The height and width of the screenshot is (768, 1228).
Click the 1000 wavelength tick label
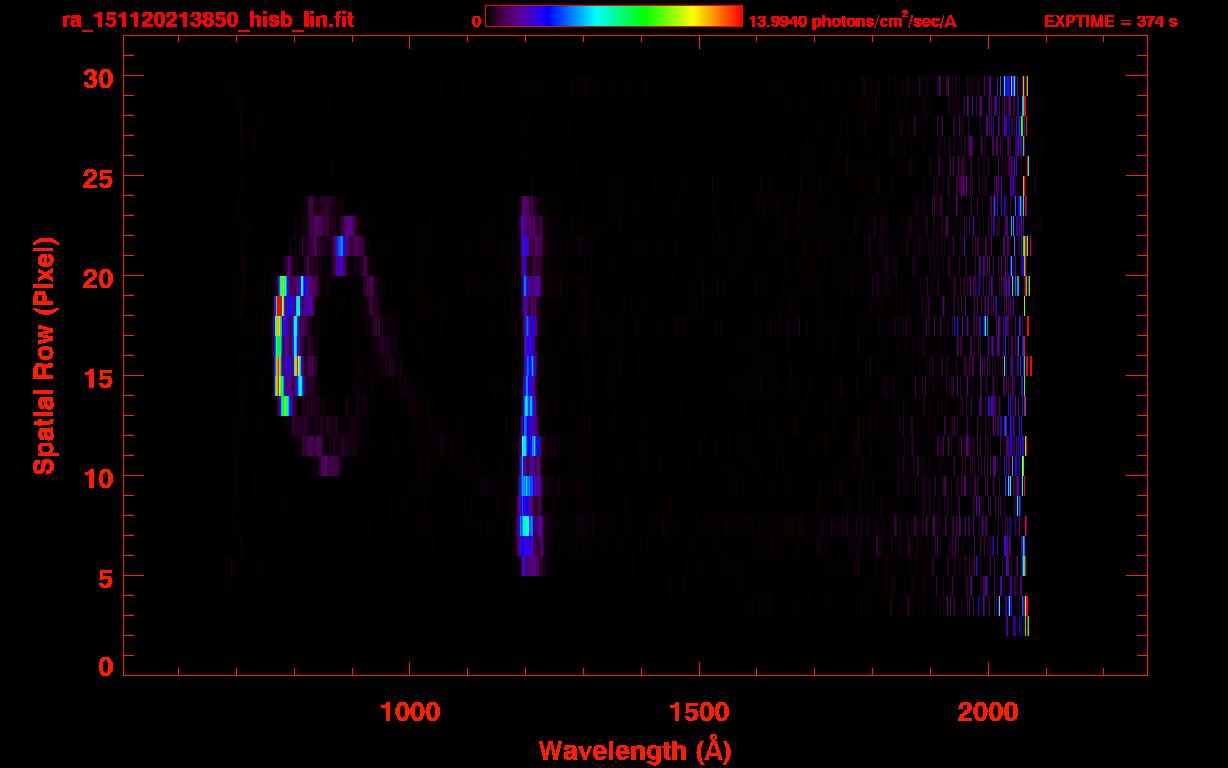pyautogui.click(x=410, y=712)
